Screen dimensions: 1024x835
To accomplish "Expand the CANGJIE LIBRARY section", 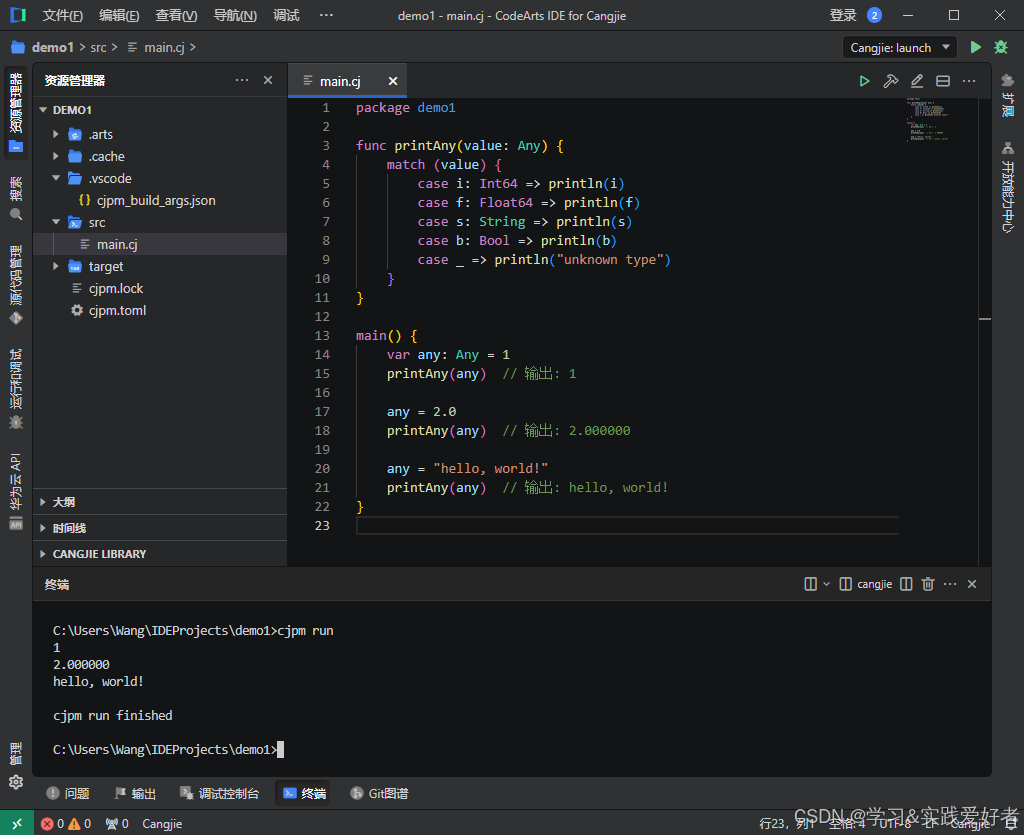I will coord(160,554).
